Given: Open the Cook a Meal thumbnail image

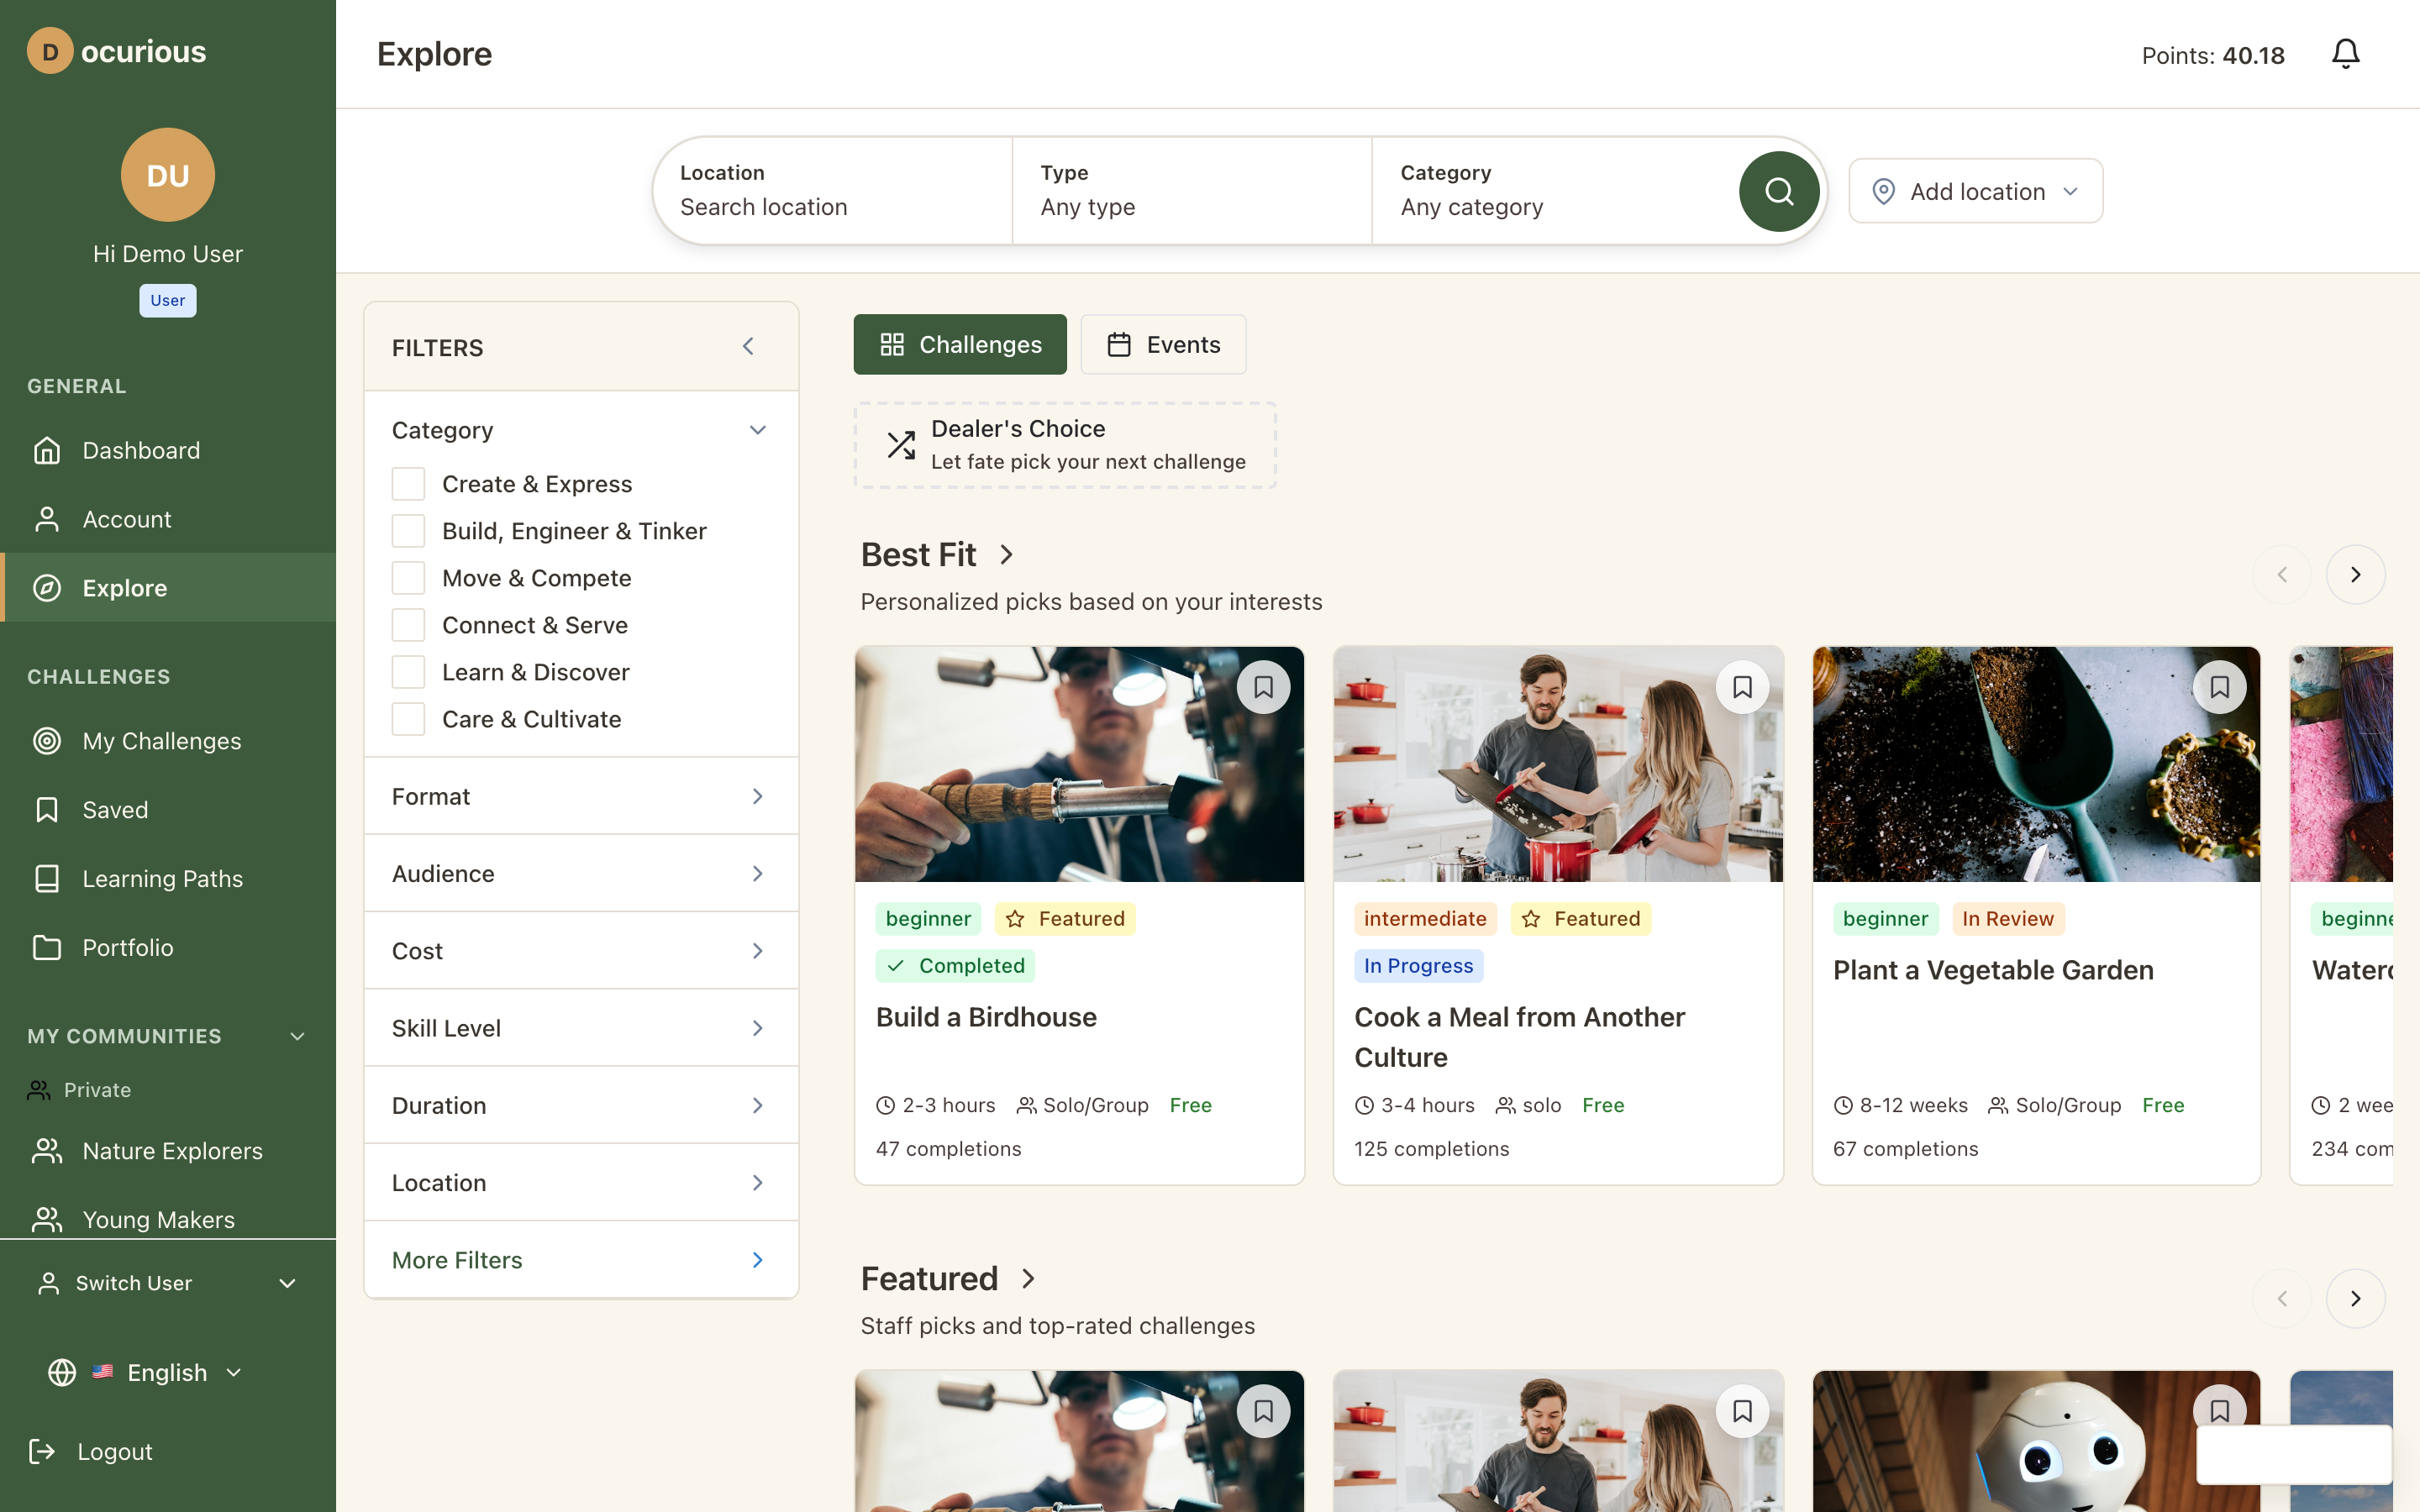Looking at the screenshot, I should 1557,764.
